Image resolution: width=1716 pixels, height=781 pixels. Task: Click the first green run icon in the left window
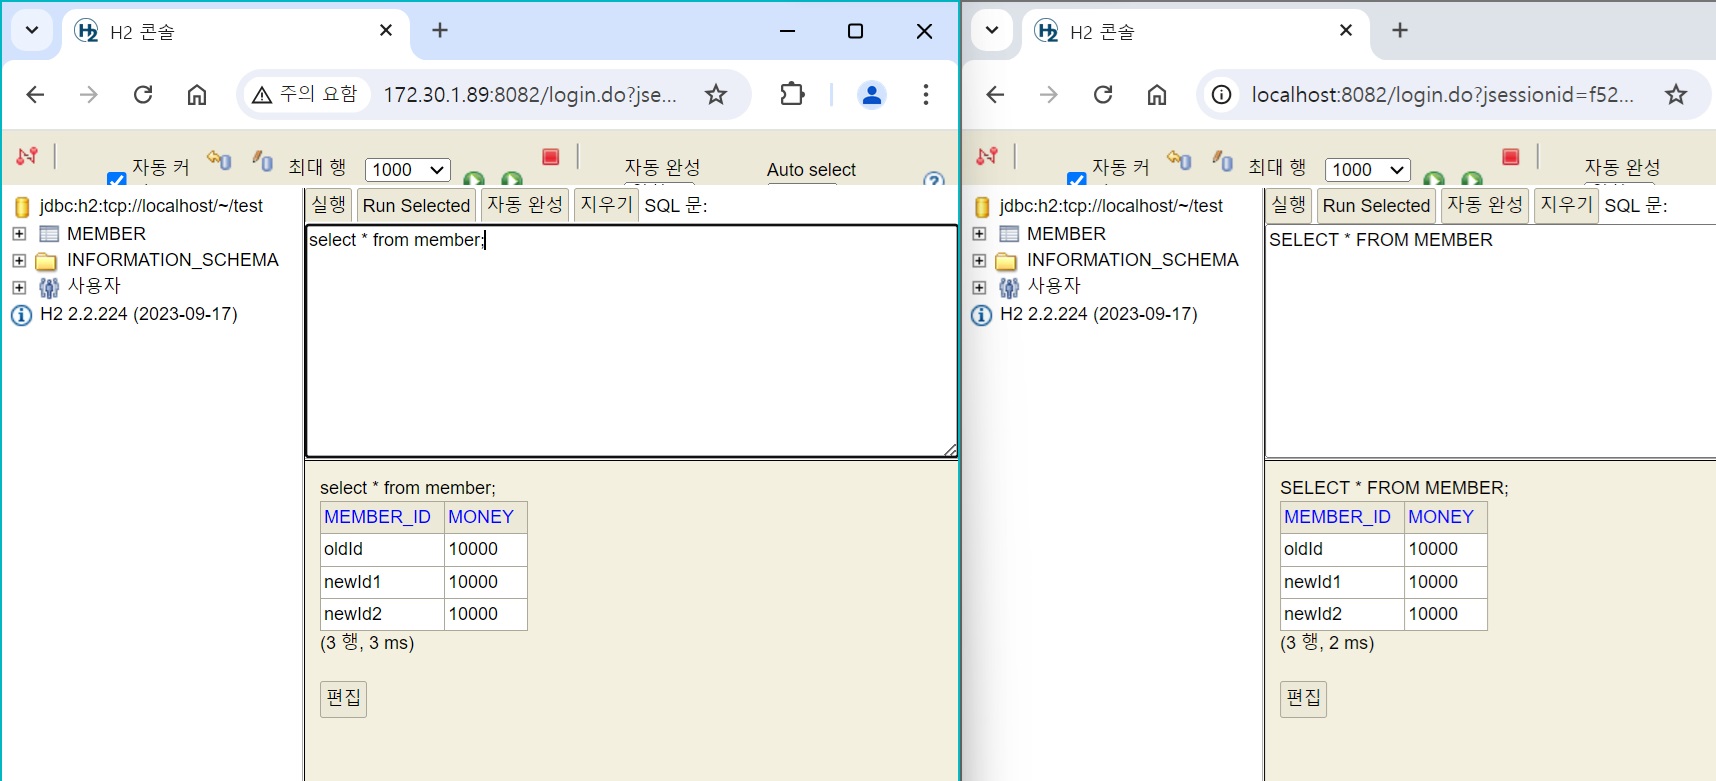click(x=474, y=178)
